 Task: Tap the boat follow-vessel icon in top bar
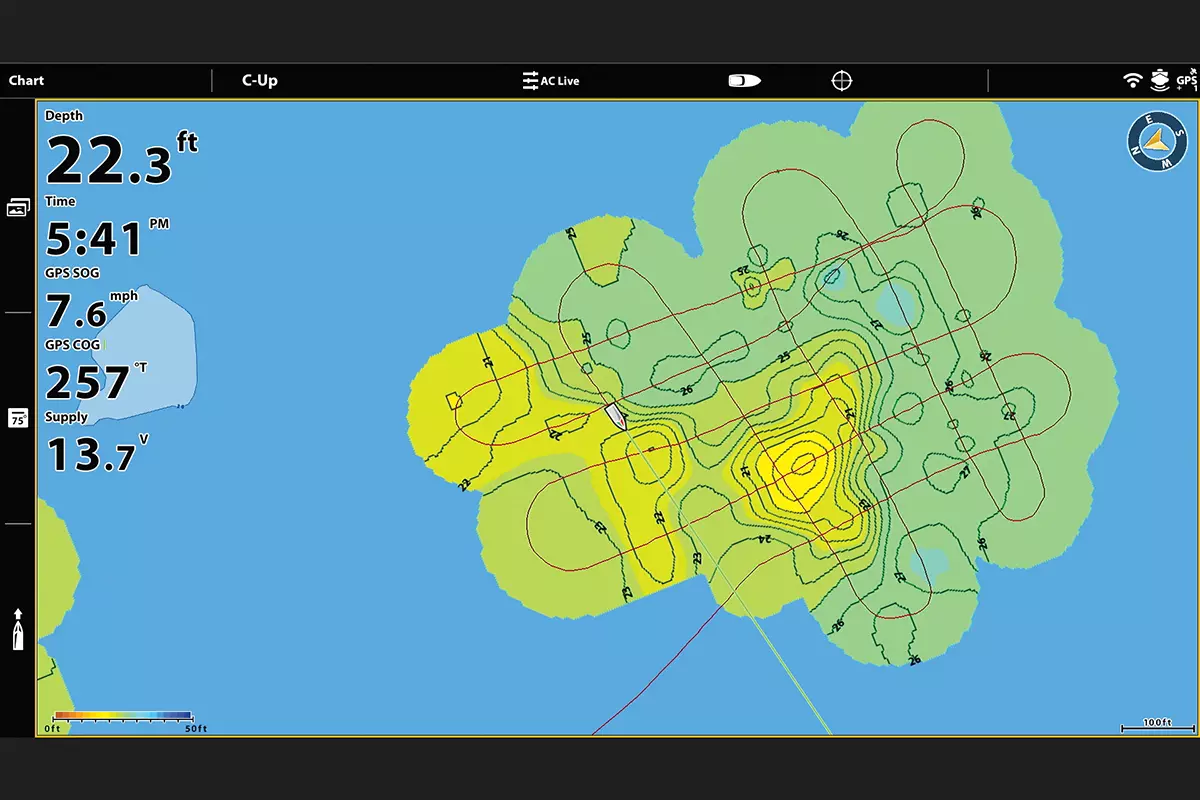(x=744, y=81)
